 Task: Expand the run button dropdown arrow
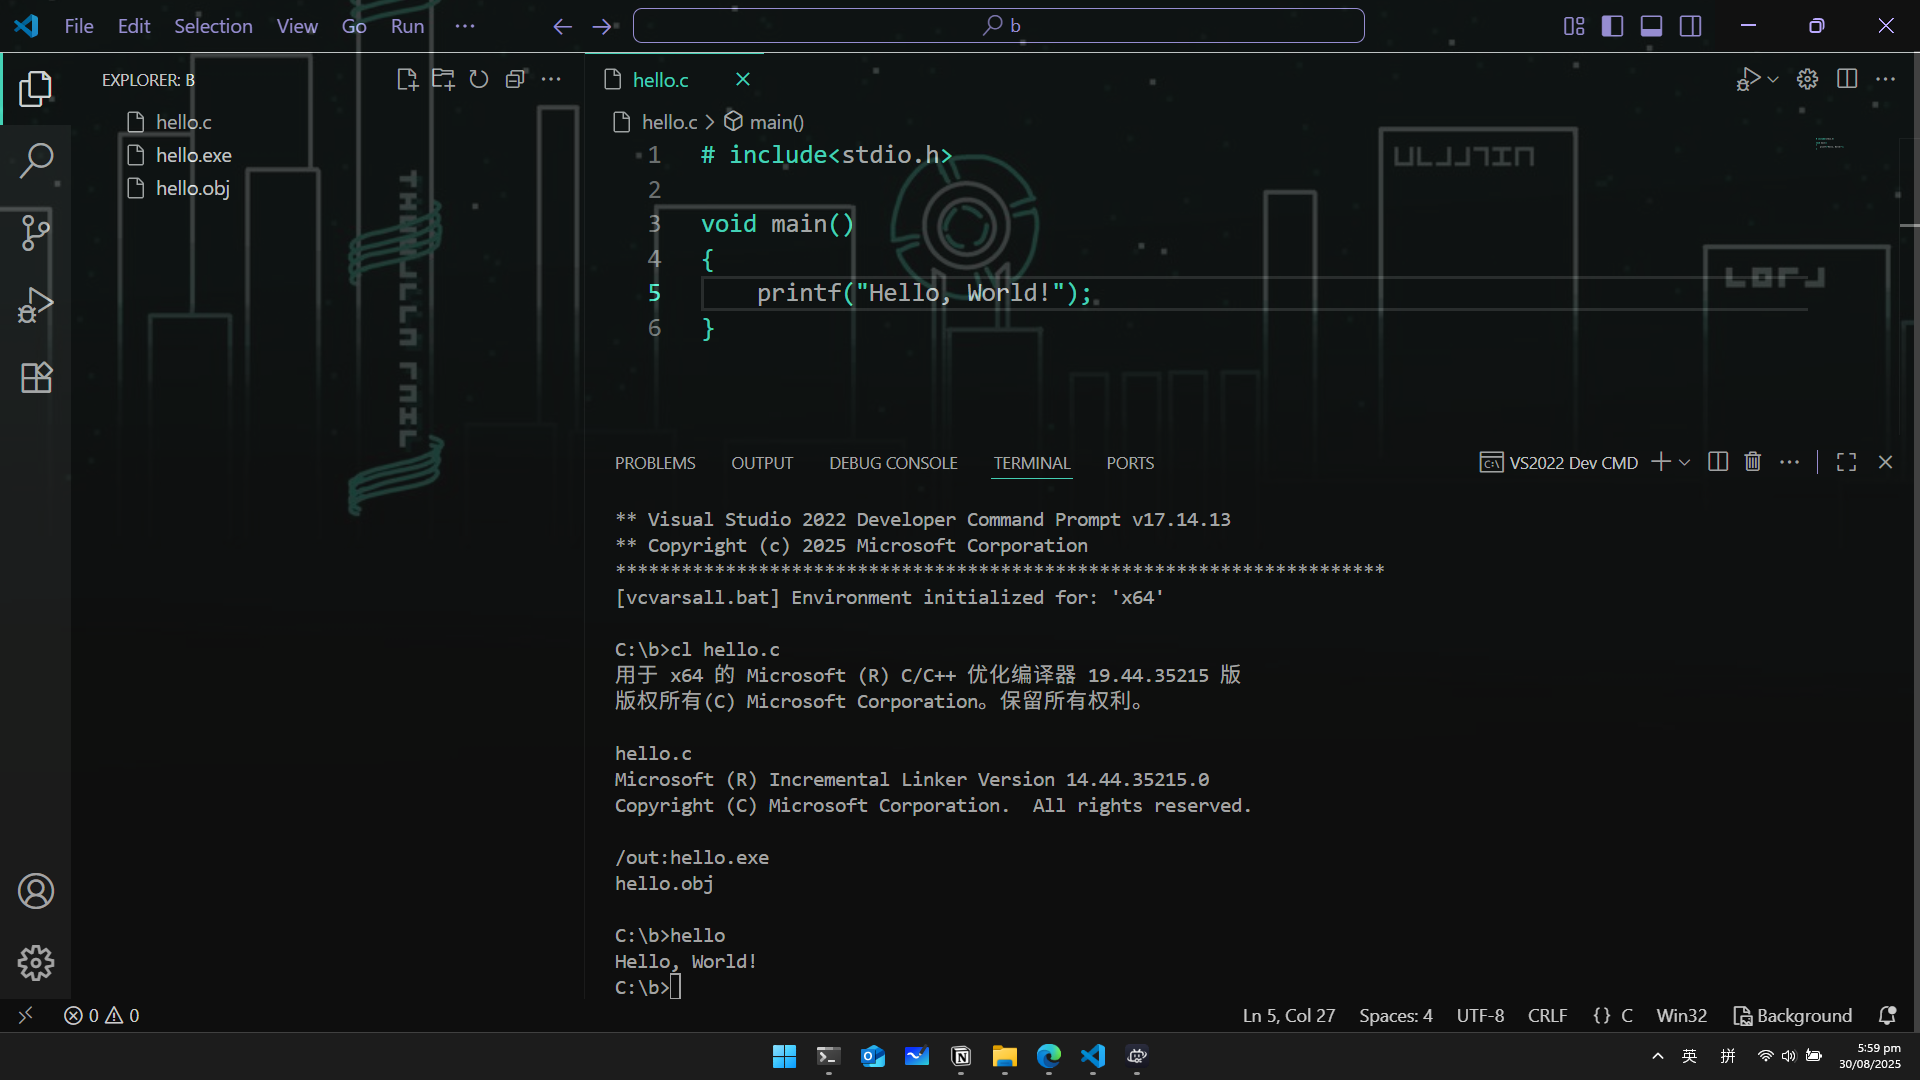[1773, 79]
